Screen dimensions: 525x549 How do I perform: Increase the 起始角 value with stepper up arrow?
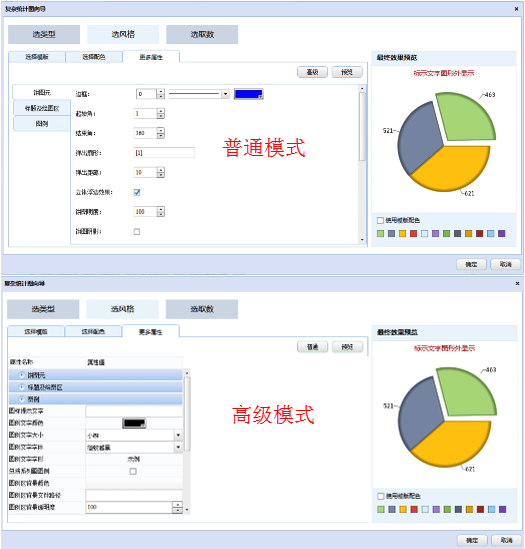coord(161,111)
